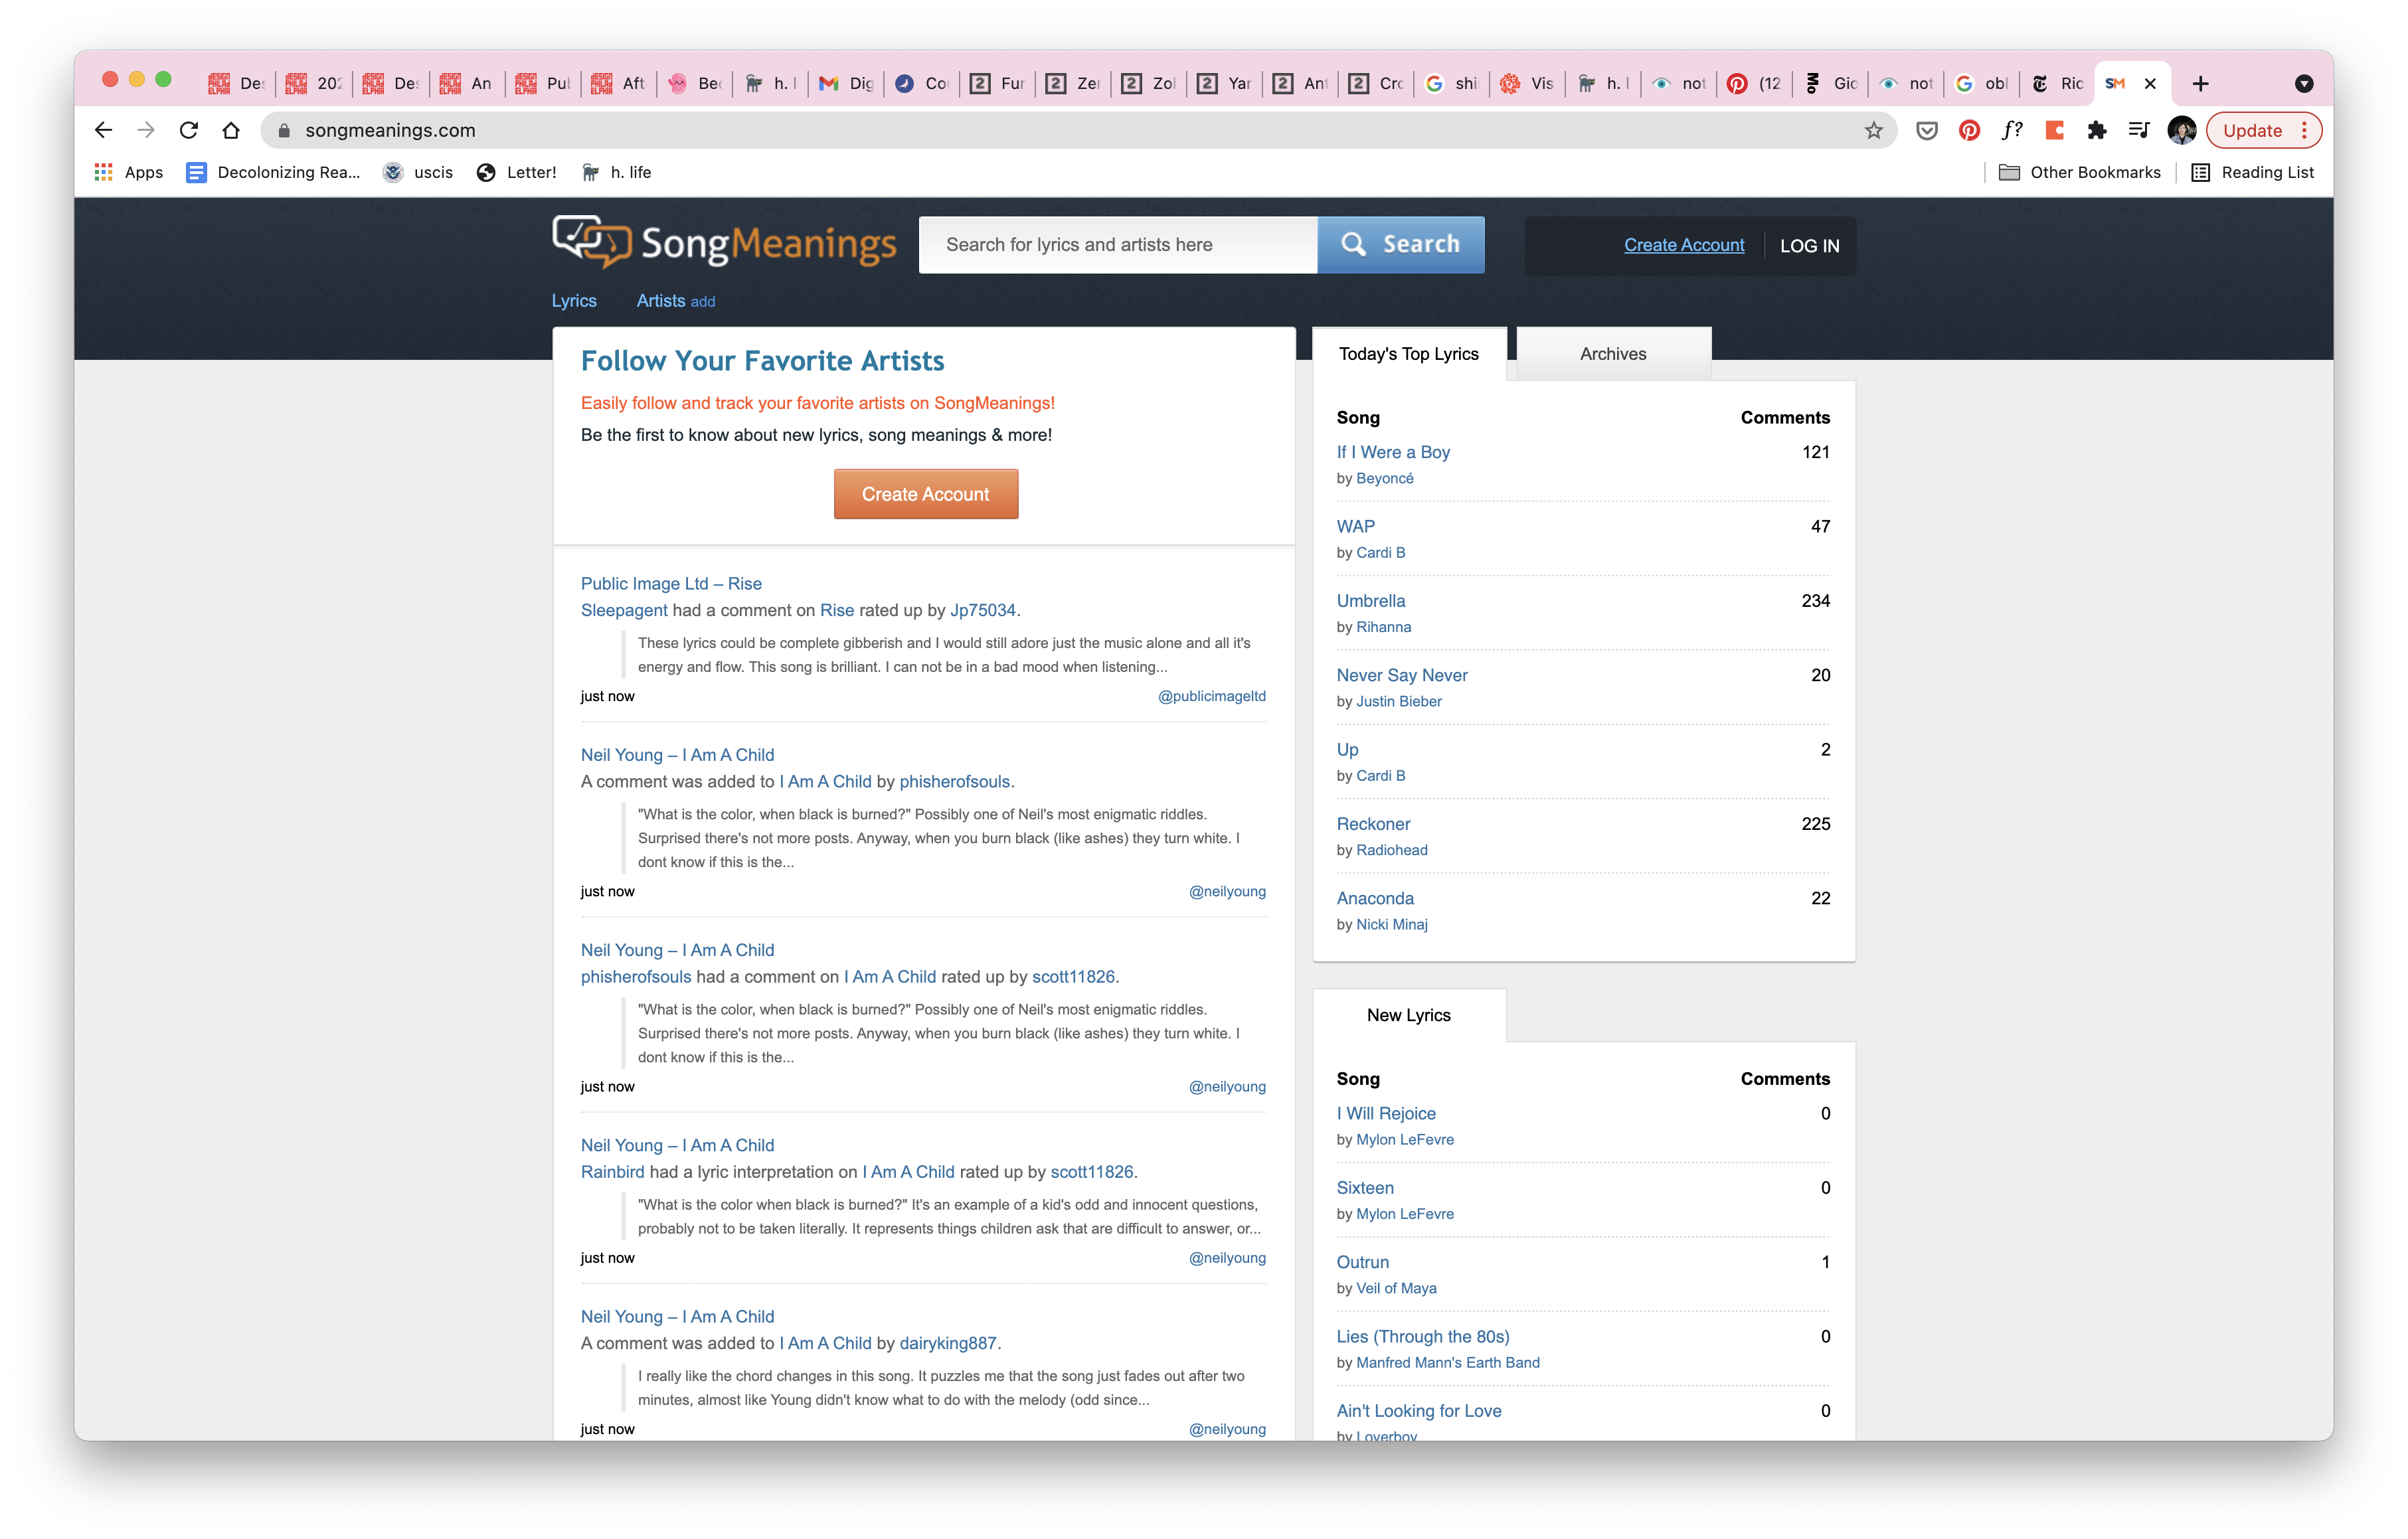Screen dimensions: 2408x1539
Task: Open the Umbrella song link
Action: click(x=1370, y=601)
